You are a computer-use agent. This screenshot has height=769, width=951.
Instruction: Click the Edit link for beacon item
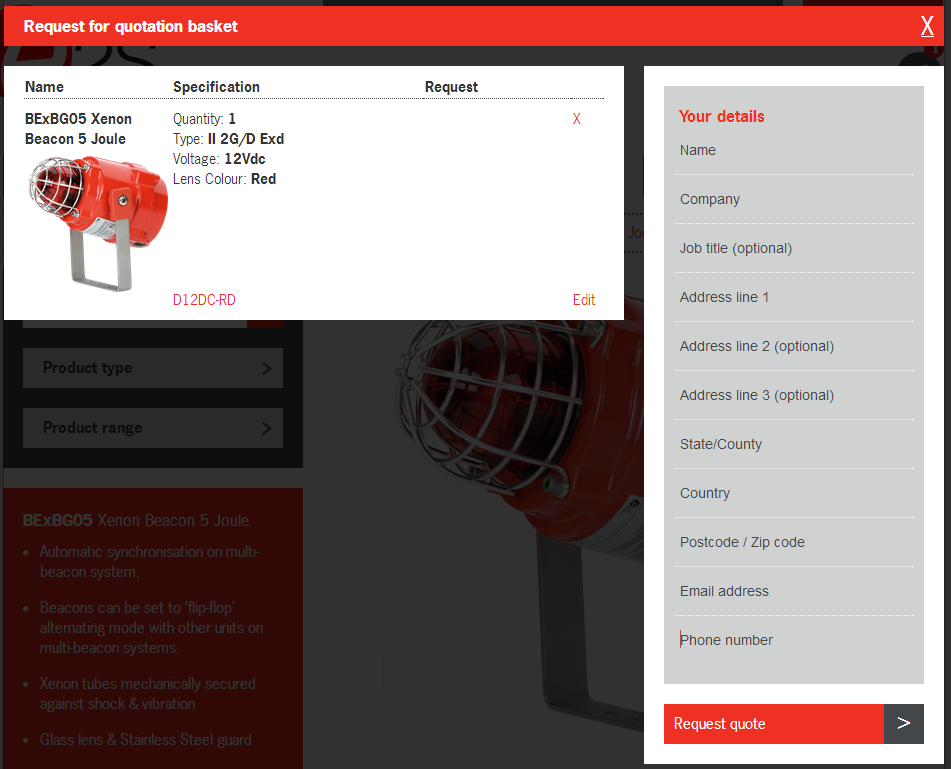click(x=584, y=300)
